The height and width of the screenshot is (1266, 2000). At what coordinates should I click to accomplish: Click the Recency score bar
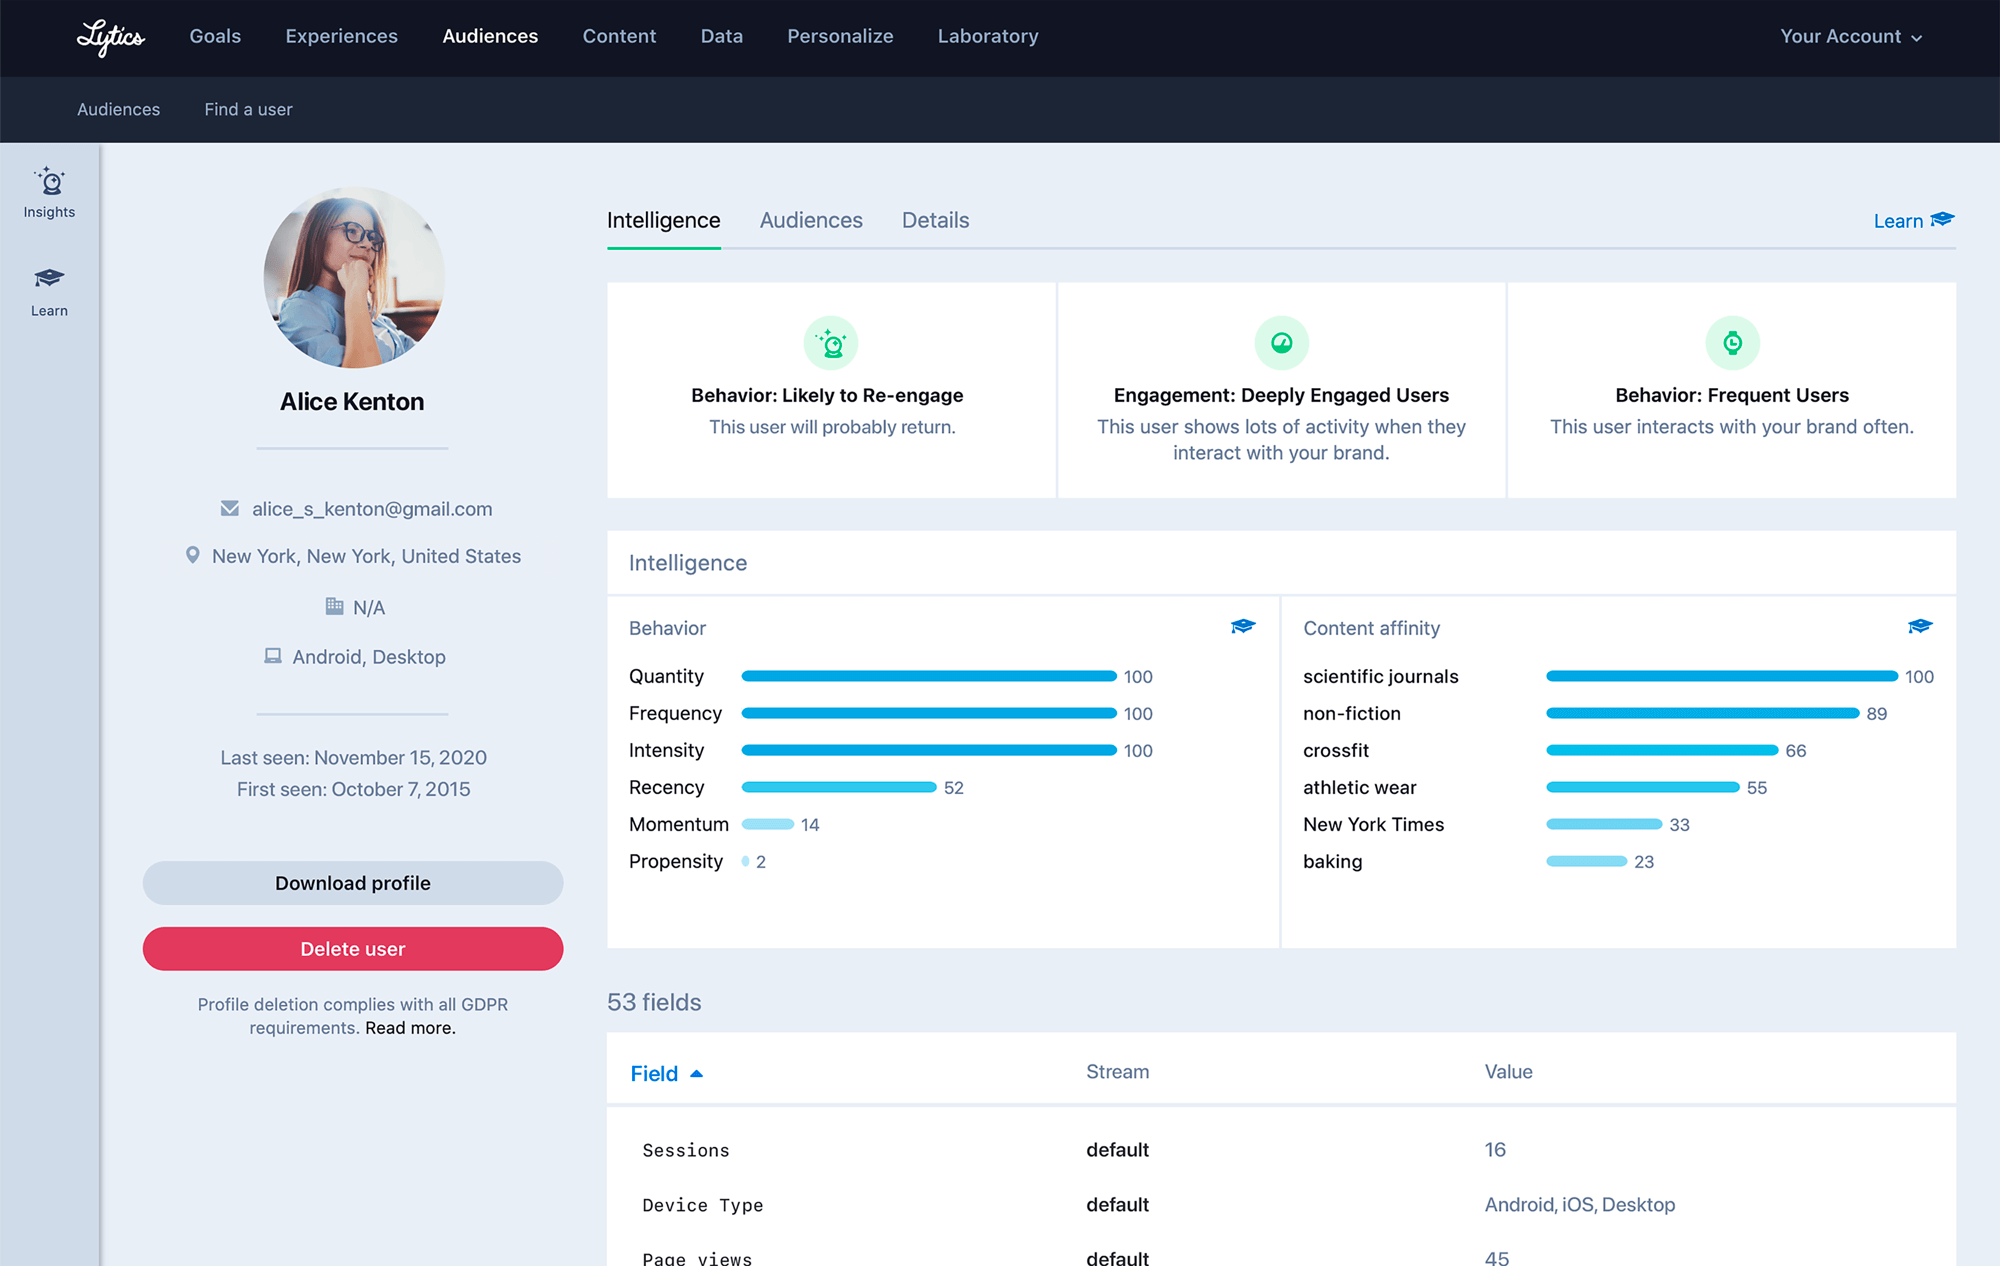click(838, 787)
